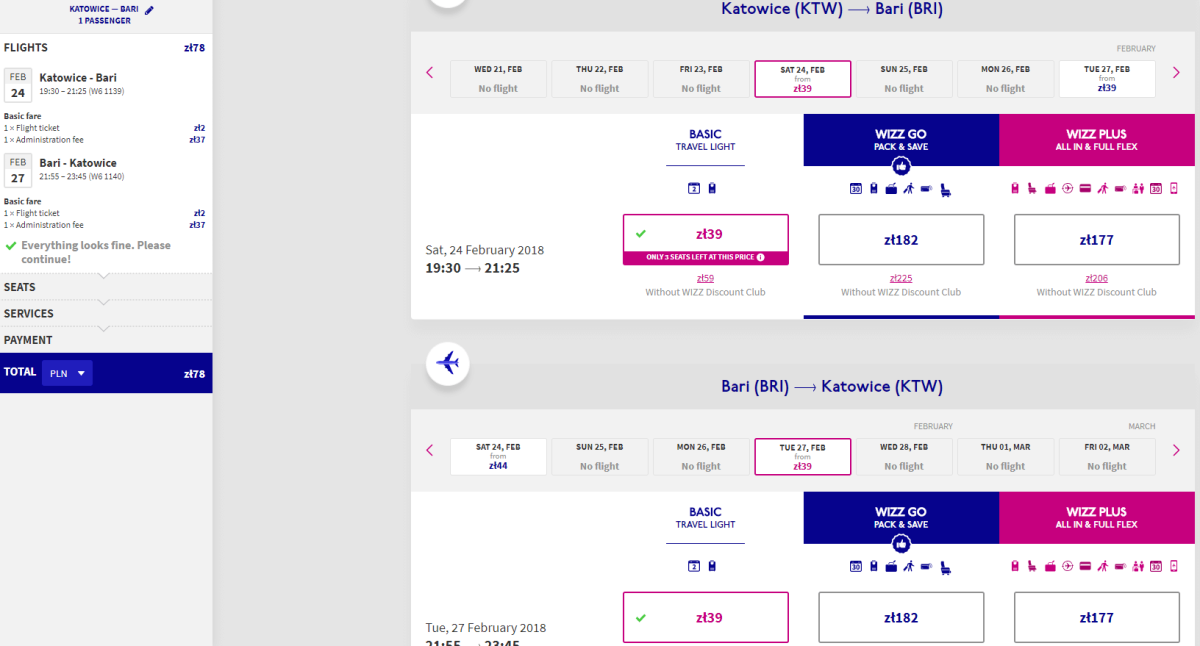Image resolution: width=1200 pixels, height=646 pixels.
Task: Click the pencil edit icon beside Katowice — Bari
Action: click(x=150, y=10)
